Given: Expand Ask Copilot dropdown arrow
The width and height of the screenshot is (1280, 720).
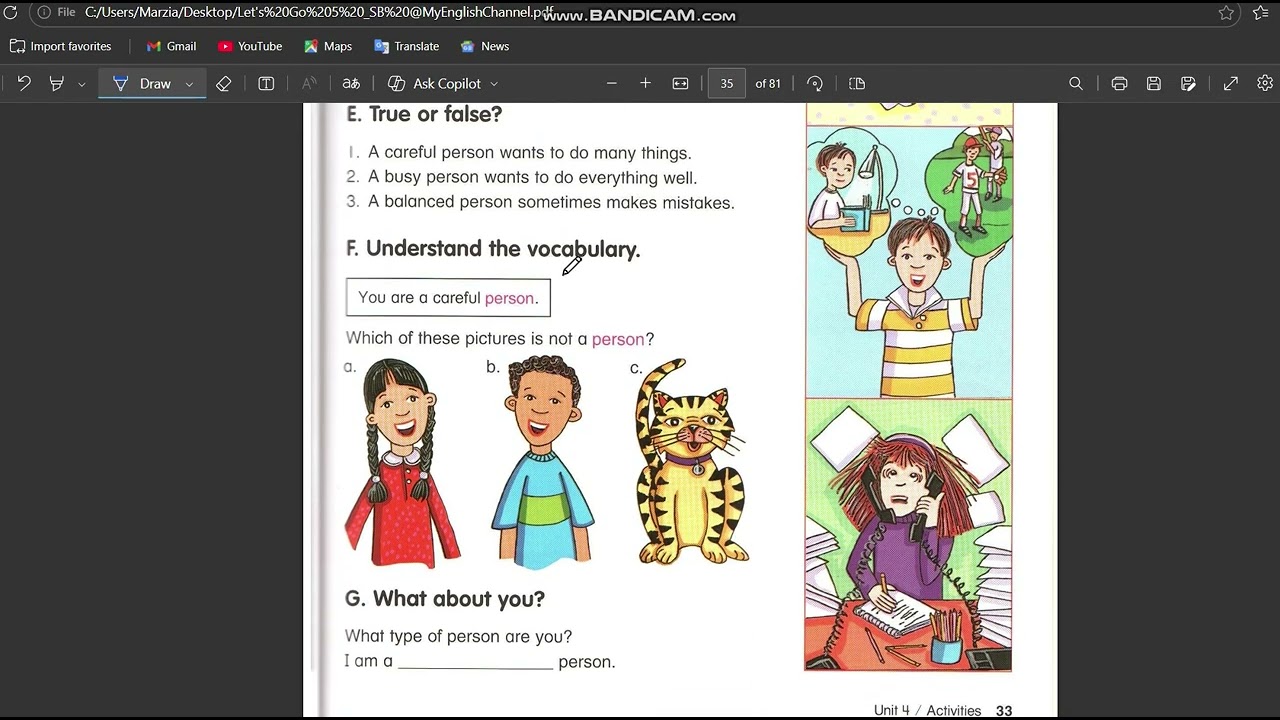Looking at the screenshot, I should 494,84.
